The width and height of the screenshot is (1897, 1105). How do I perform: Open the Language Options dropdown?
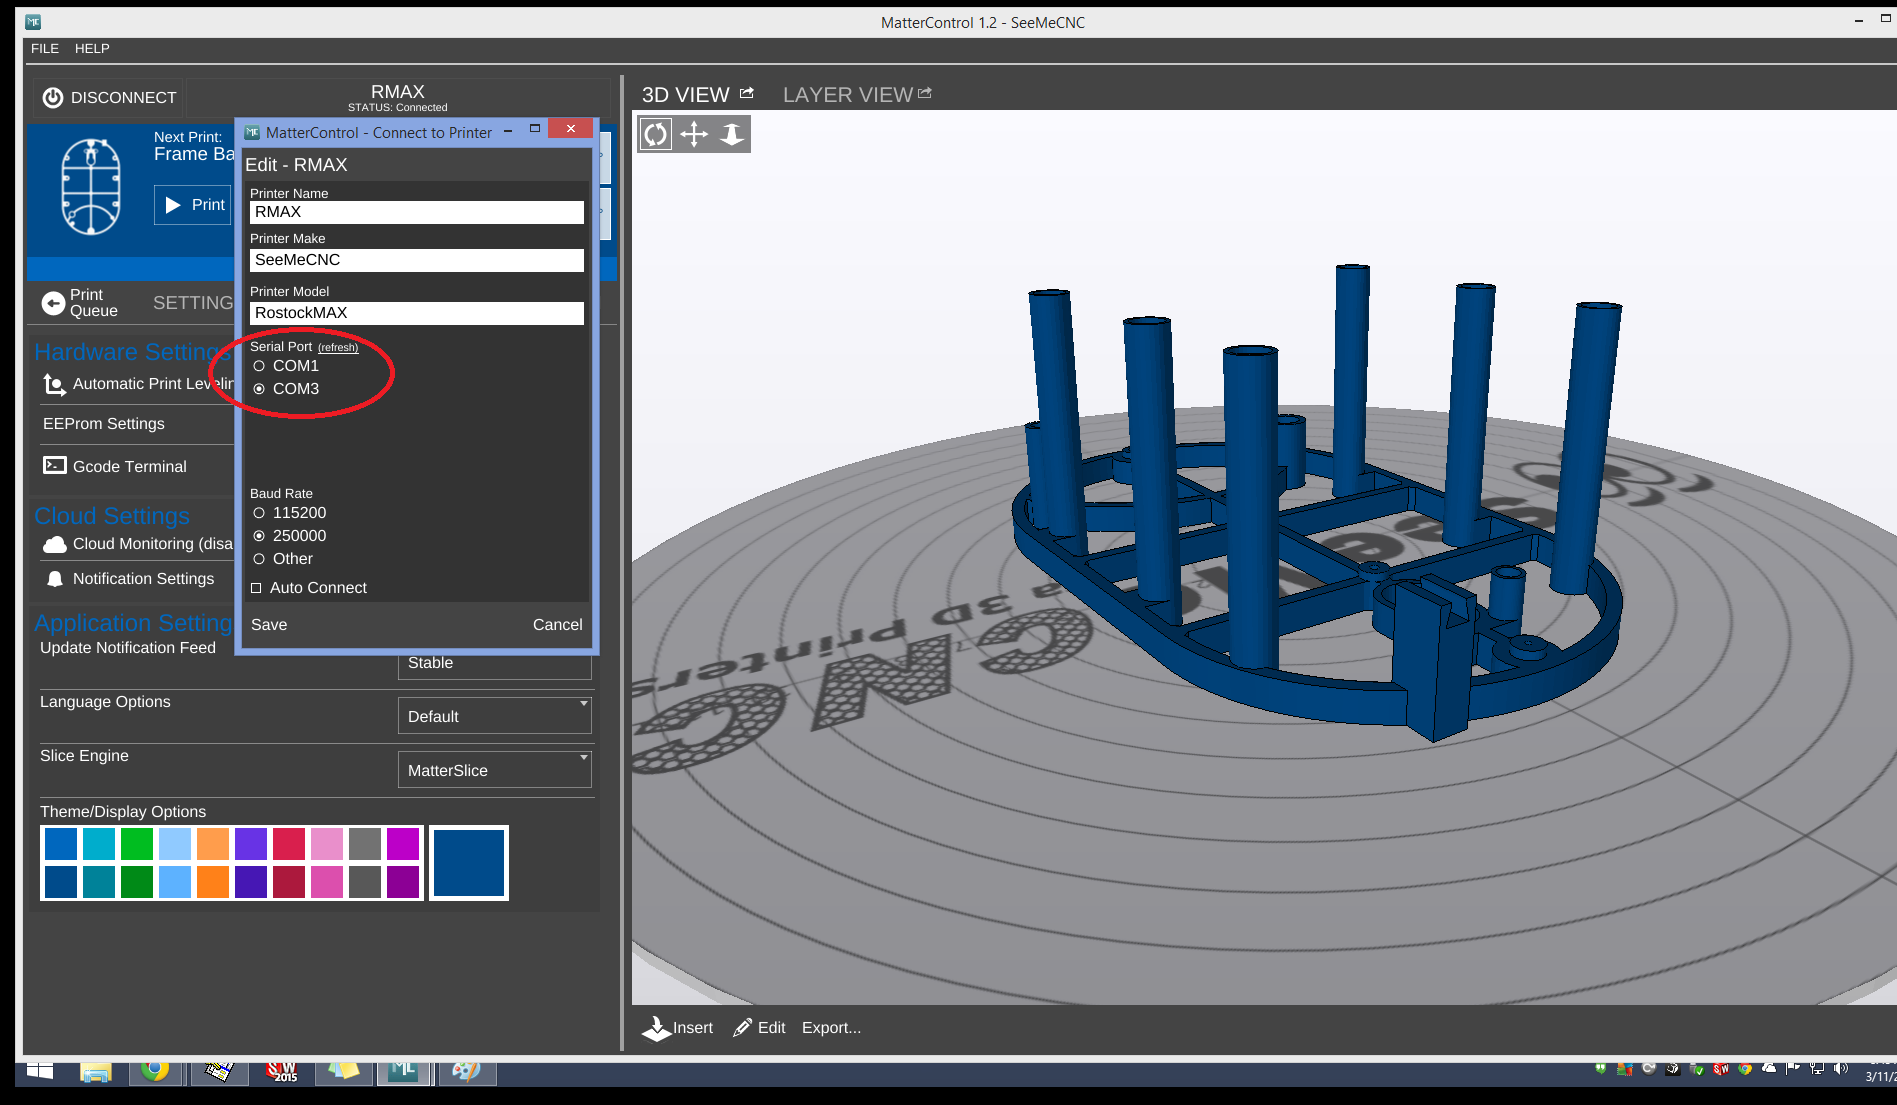(494, 716)
